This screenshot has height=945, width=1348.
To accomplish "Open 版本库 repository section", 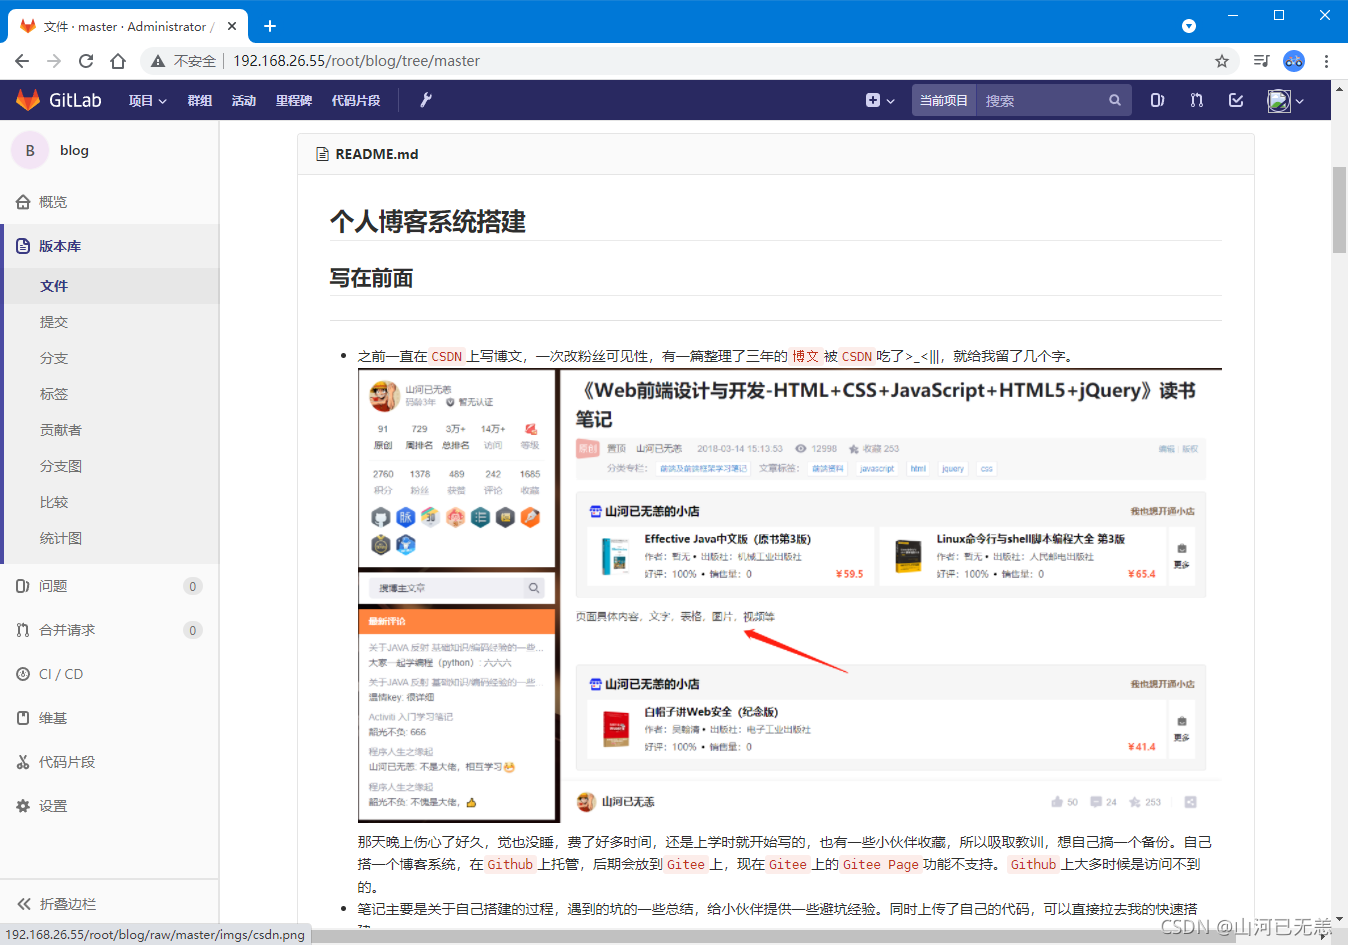I will point(109,246).
